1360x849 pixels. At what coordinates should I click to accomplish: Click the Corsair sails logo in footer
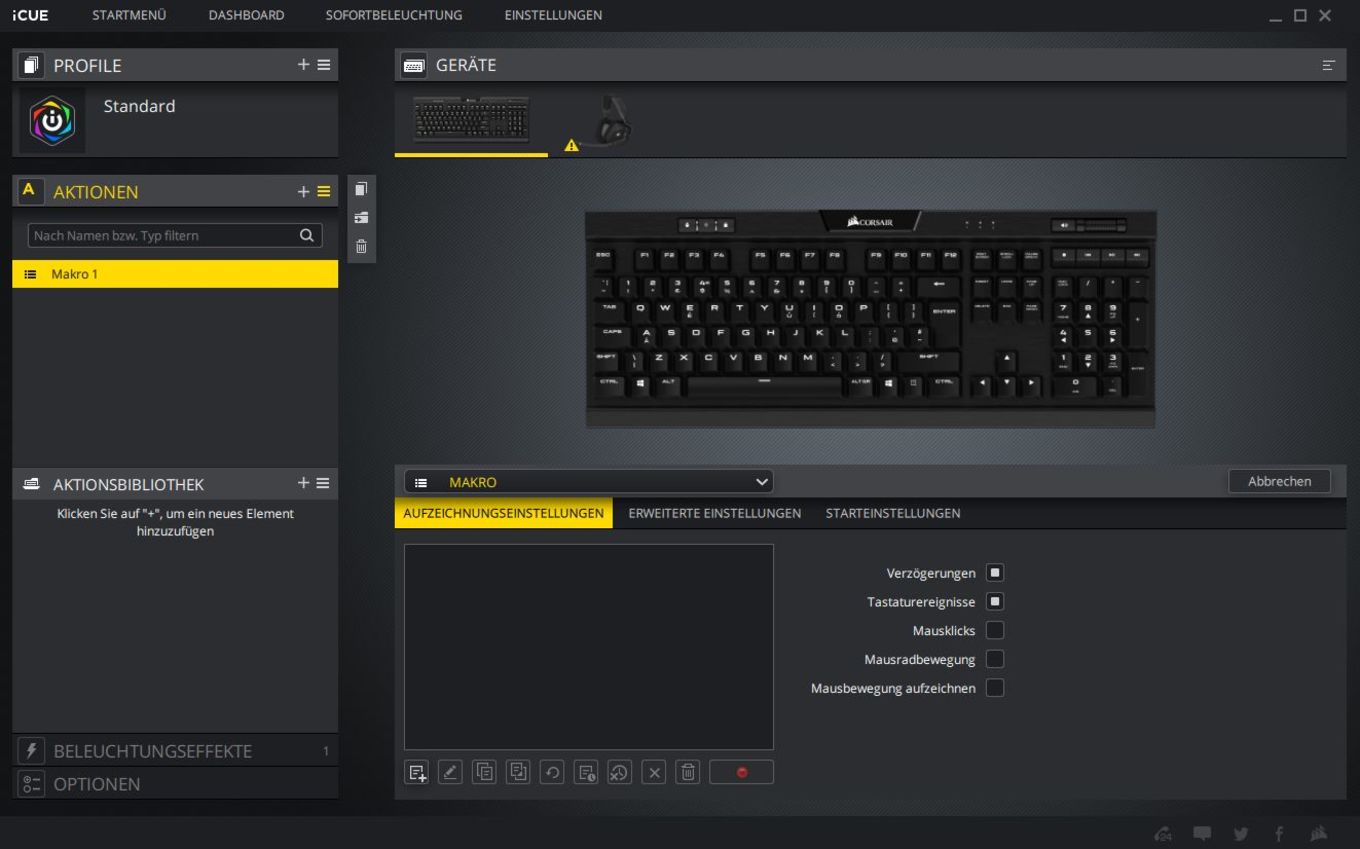[x=1319, y=833]
